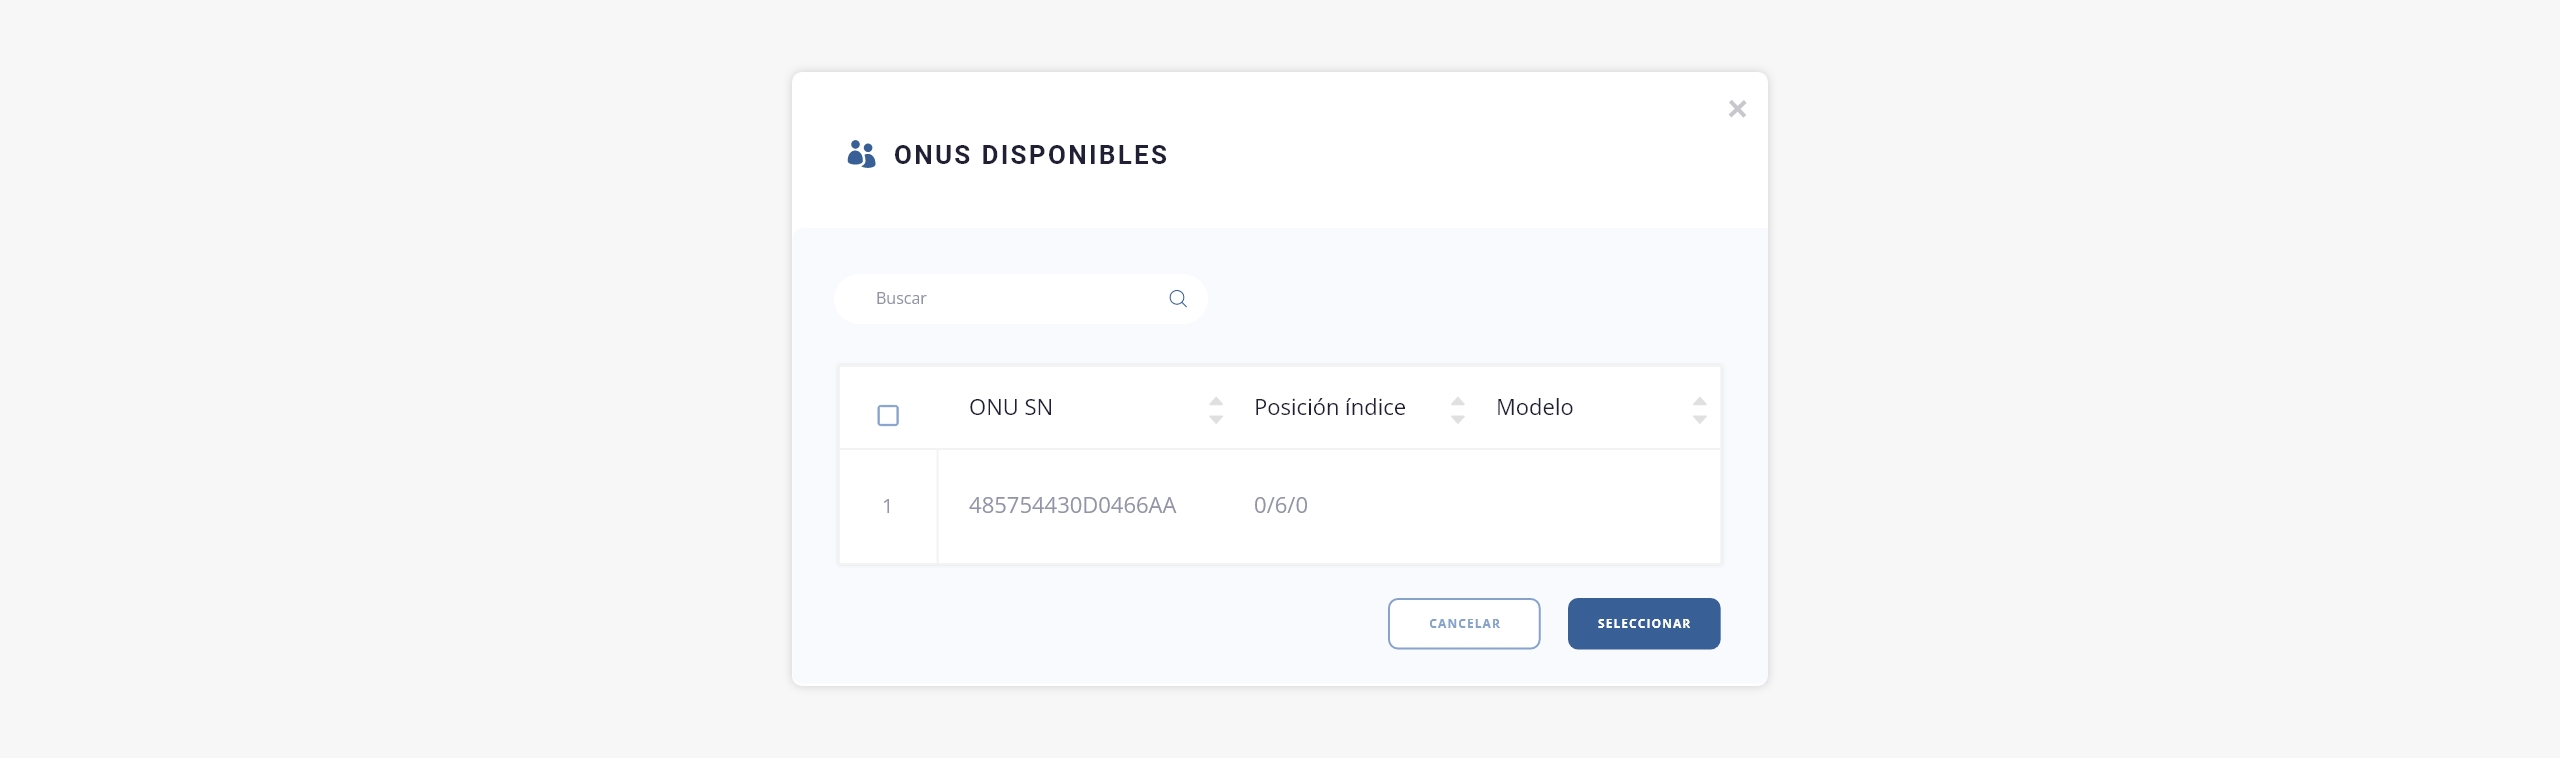
Task: Sort Modelo ascending with up arrow
Action: (1700, 401)
